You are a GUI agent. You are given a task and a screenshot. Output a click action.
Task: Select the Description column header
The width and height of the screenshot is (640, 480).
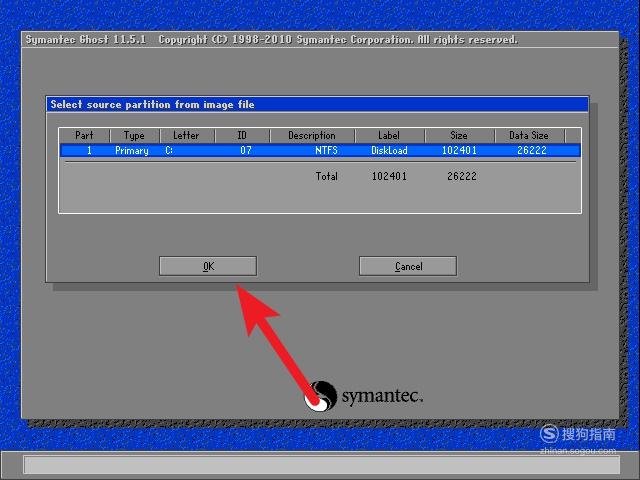pos(312,136)
